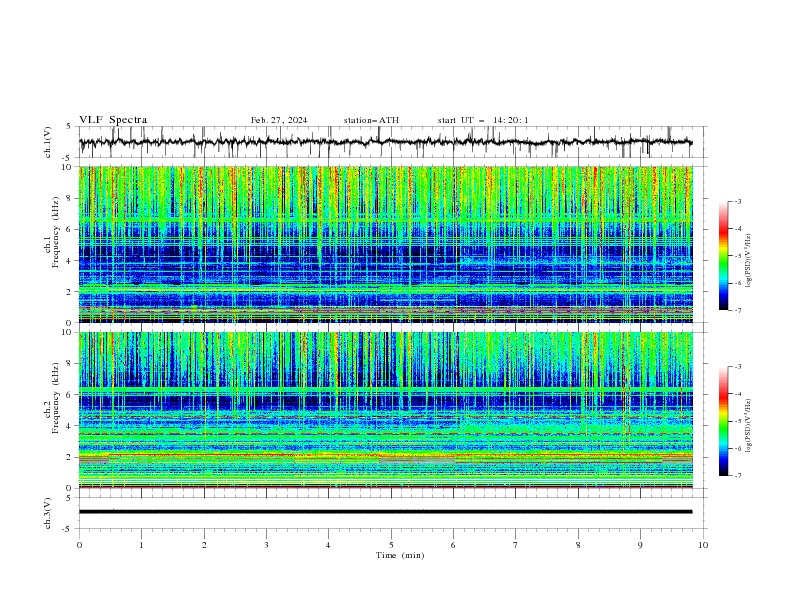This screenshot has height=612, width=792.
Task: Click the "2" kHz tick of ch.1 spectrogram
Action: (71, 292)
